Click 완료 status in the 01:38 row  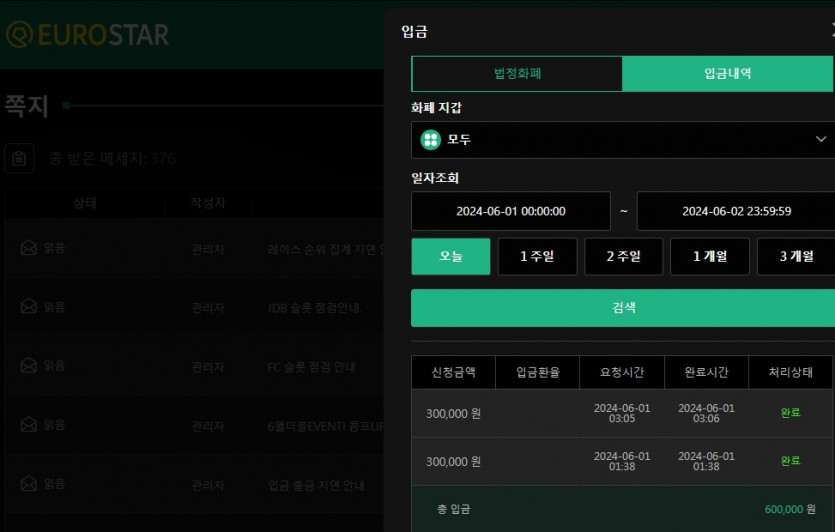[x=790, y=461]
